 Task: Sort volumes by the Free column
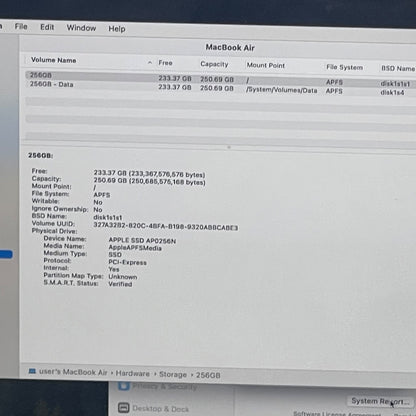point(165,63)
